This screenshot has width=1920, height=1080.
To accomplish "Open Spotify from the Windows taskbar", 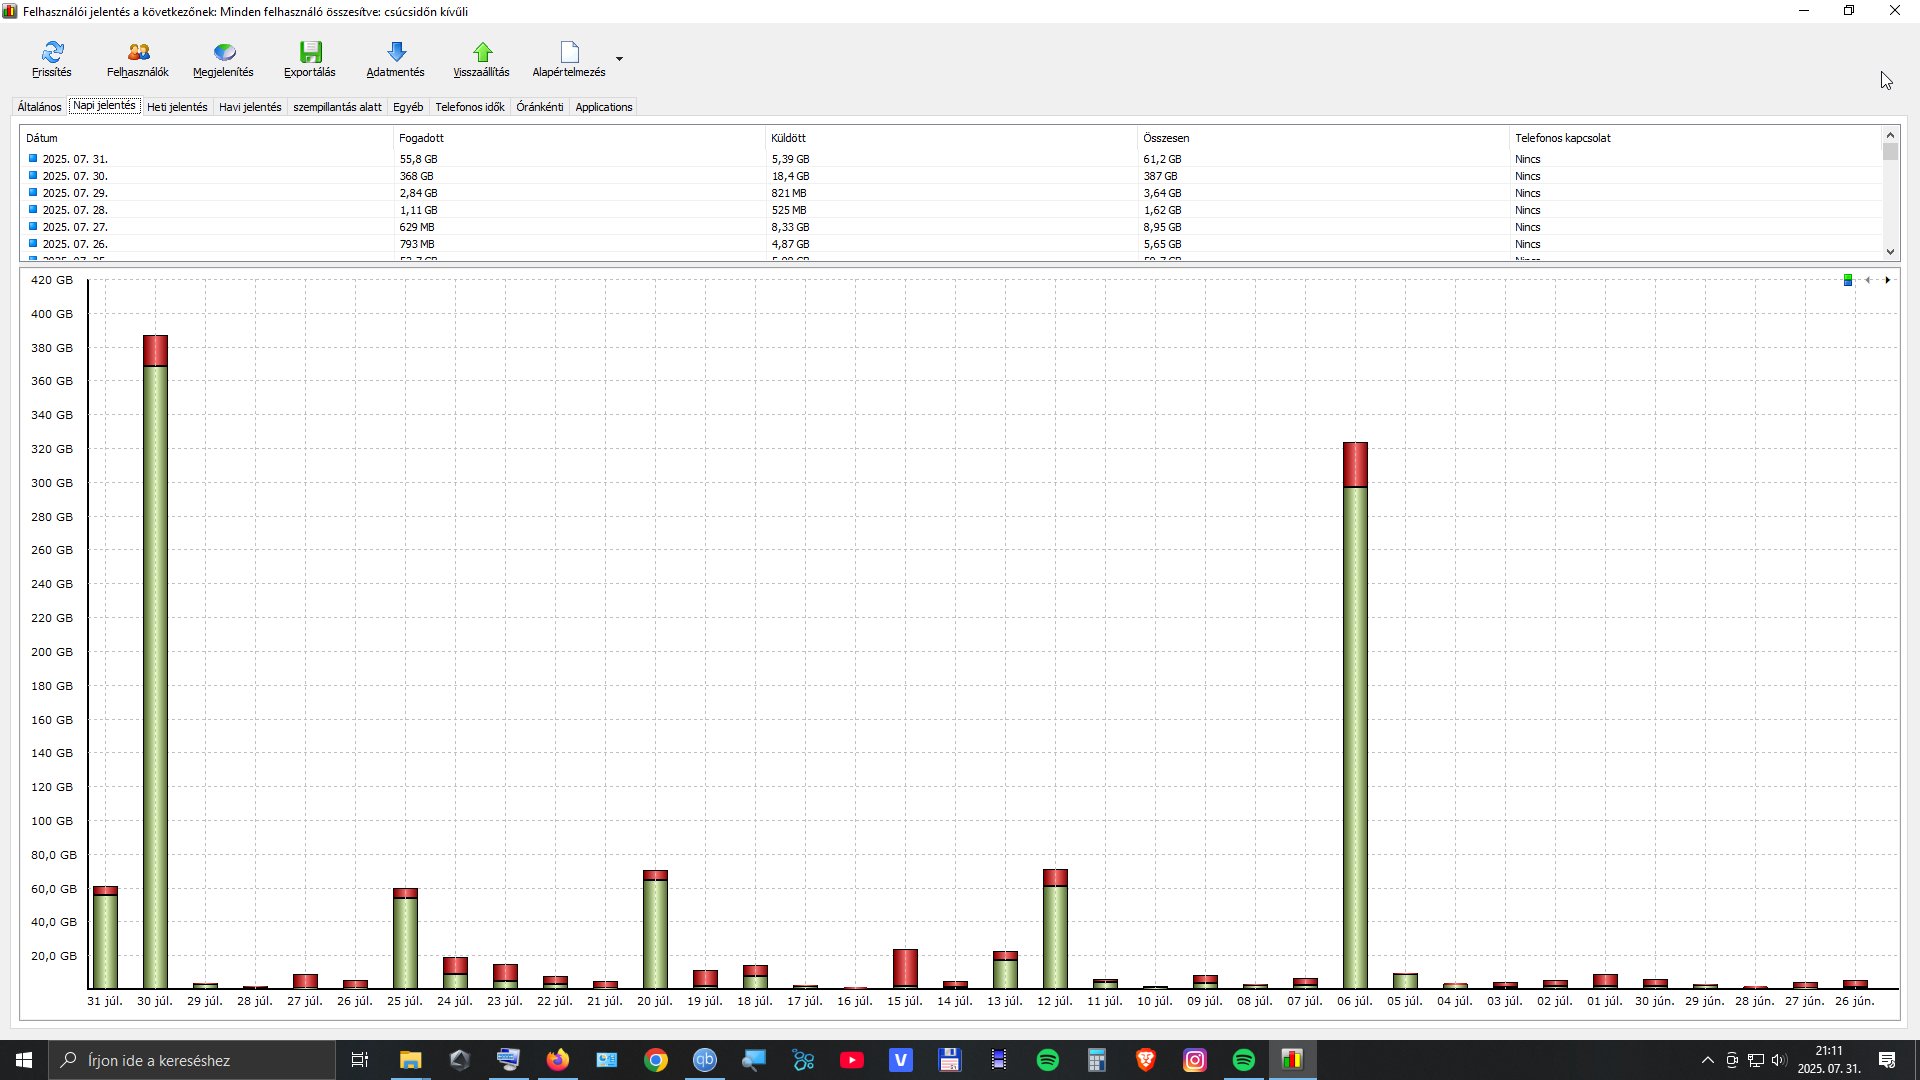I will coord(1048,1060).
